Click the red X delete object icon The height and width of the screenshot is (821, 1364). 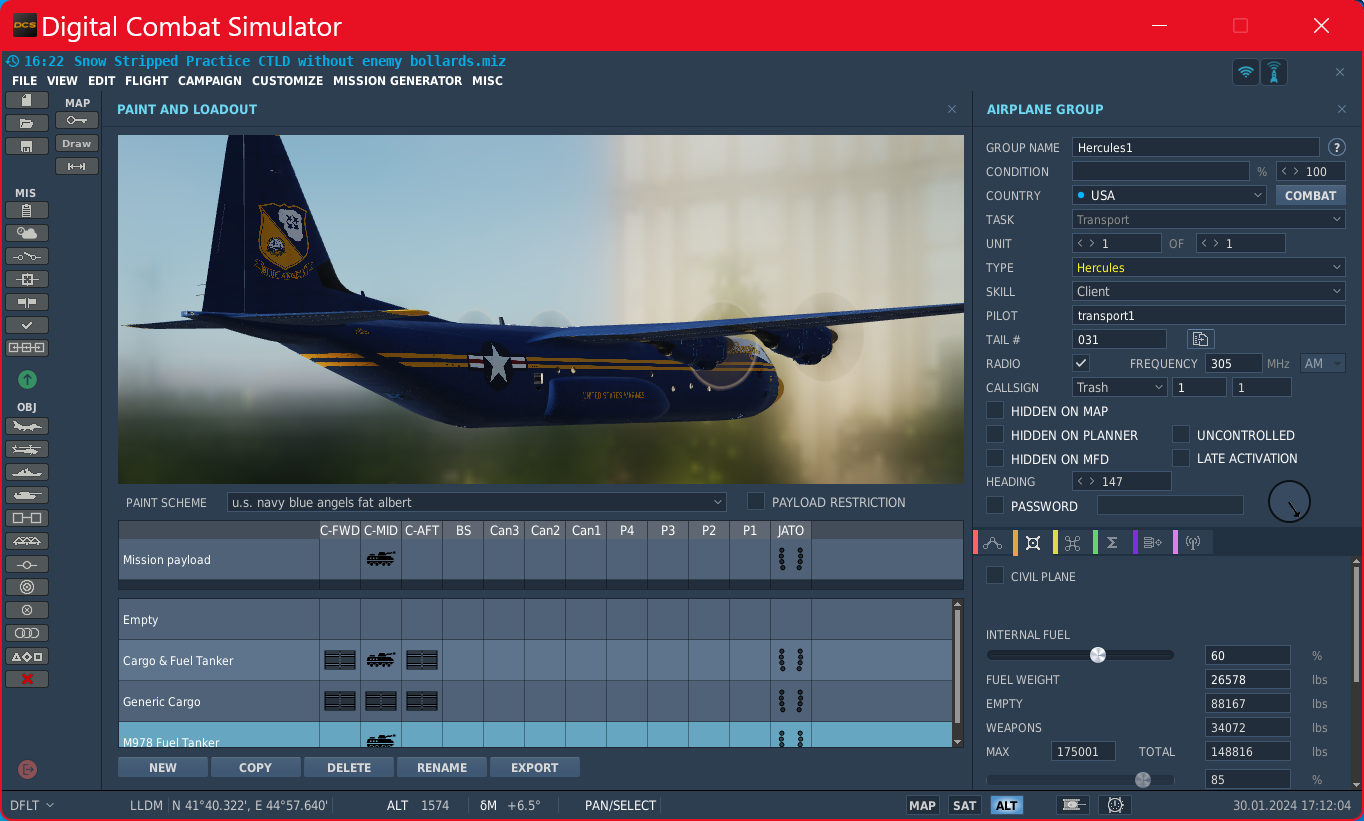pyautogui.click(x=27, y=679)
